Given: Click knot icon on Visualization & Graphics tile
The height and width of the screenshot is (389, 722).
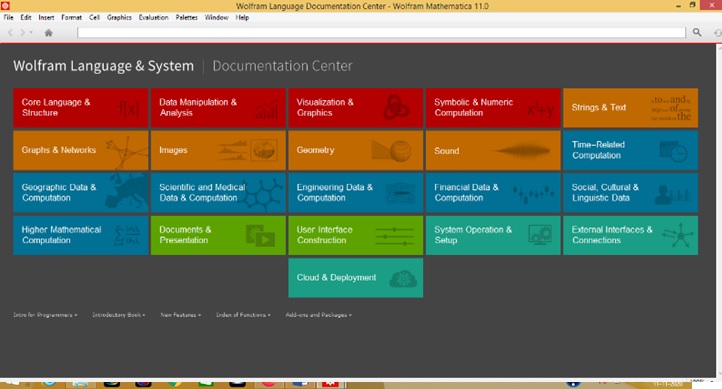Looking at the screenshot, I should pyautogui.click(x=396, y=108).
